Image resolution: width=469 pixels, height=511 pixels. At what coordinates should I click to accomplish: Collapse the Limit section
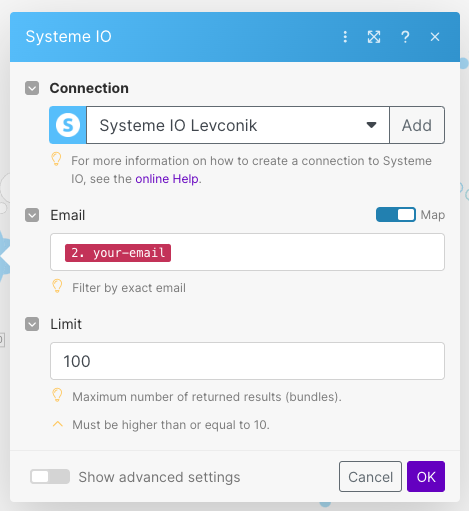click(32, 324)
